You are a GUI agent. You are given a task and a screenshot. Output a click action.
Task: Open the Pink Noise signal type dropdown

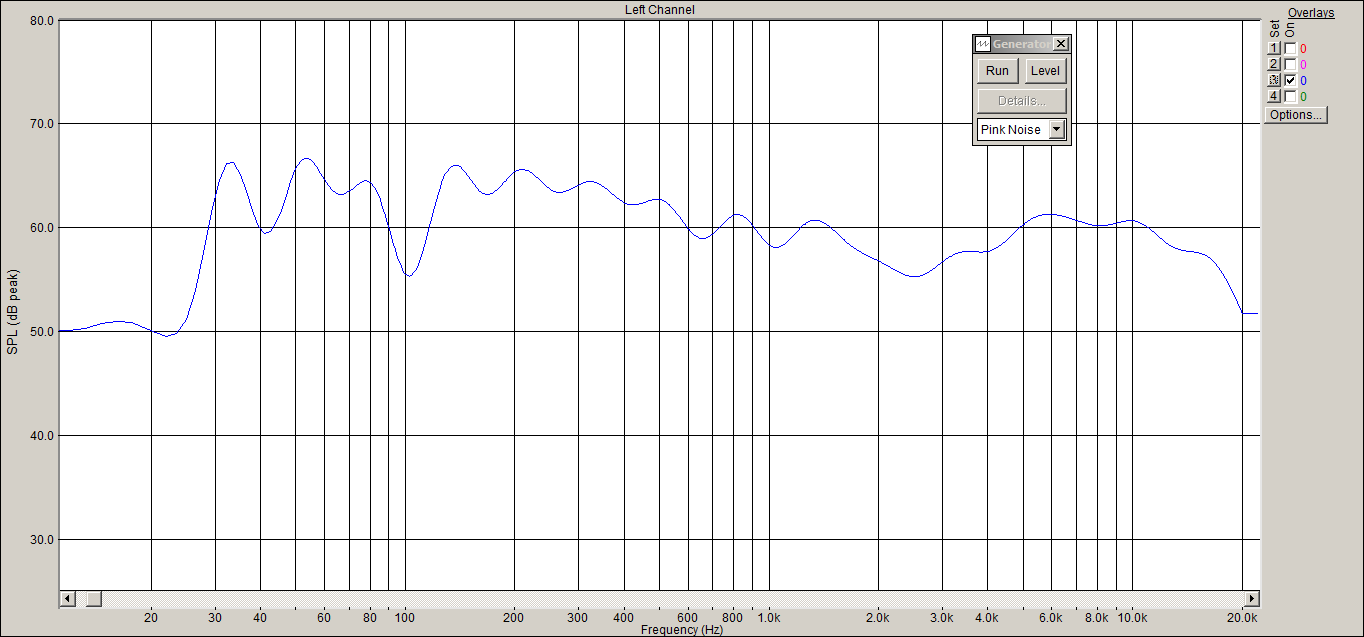(1057, 130)
